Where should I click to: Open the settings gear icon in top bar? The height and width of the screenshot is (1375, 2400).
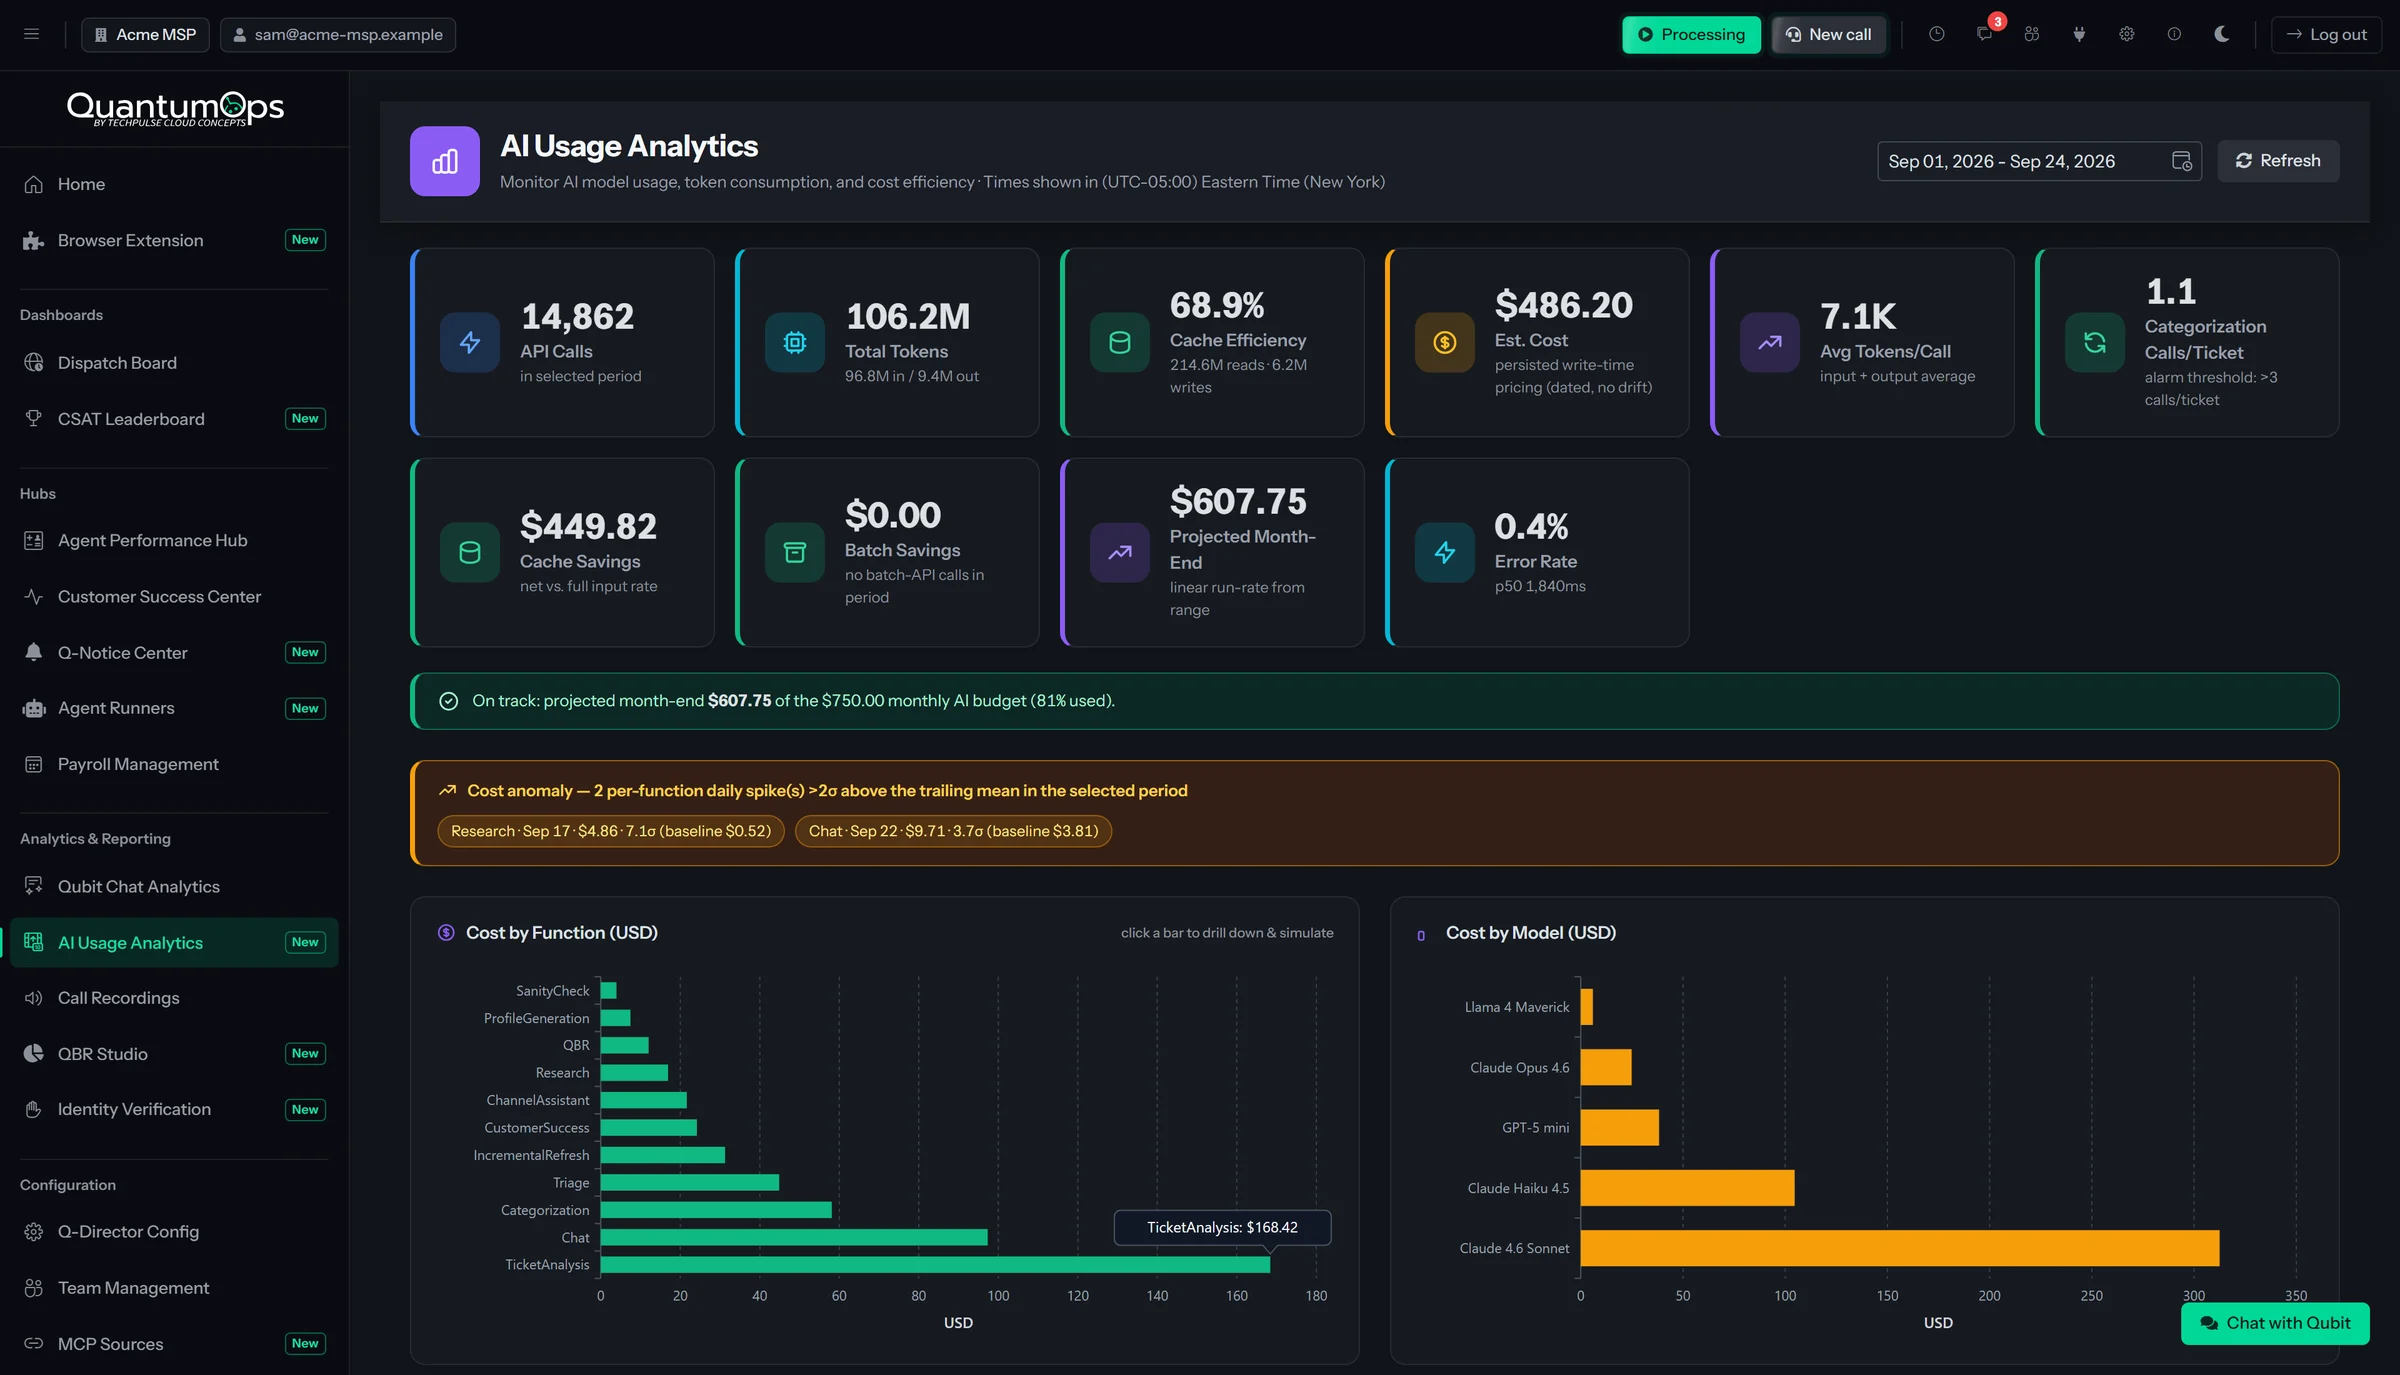click(x=2127, y=34)
